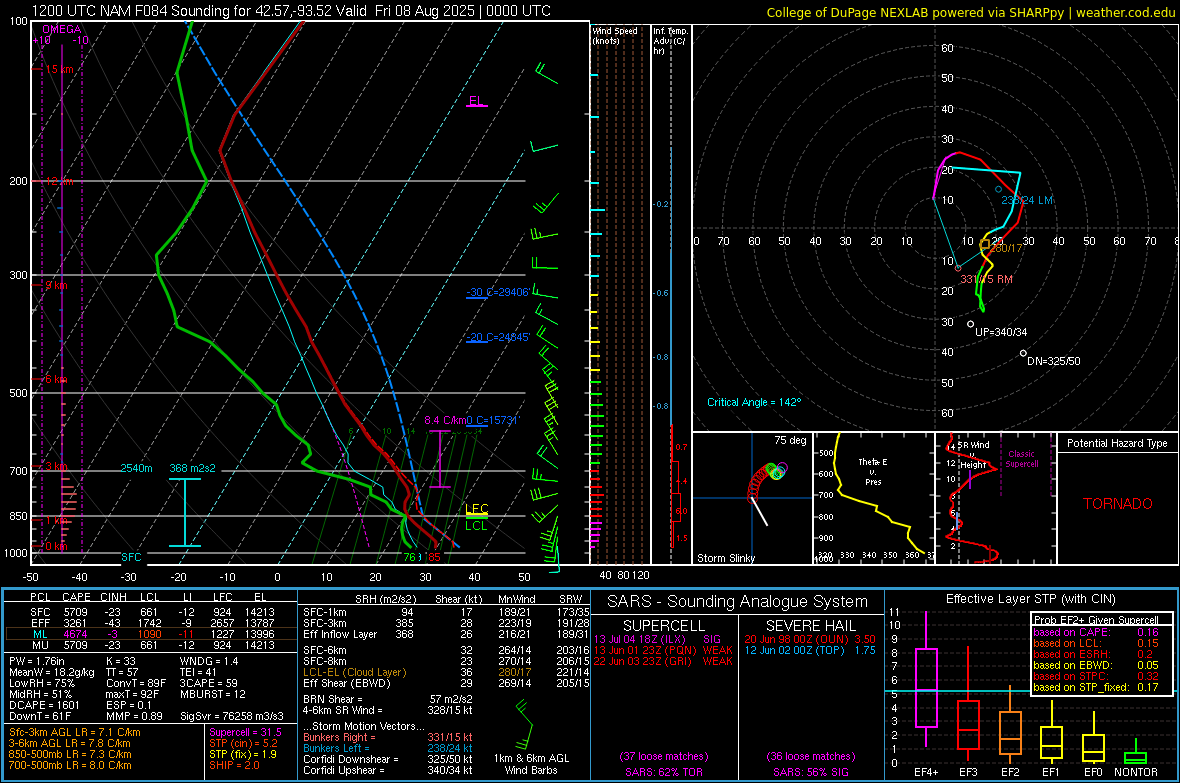Click the CAPE column header
The width and height of the screenshot is (1180, 783).
(x=76, y=597)
